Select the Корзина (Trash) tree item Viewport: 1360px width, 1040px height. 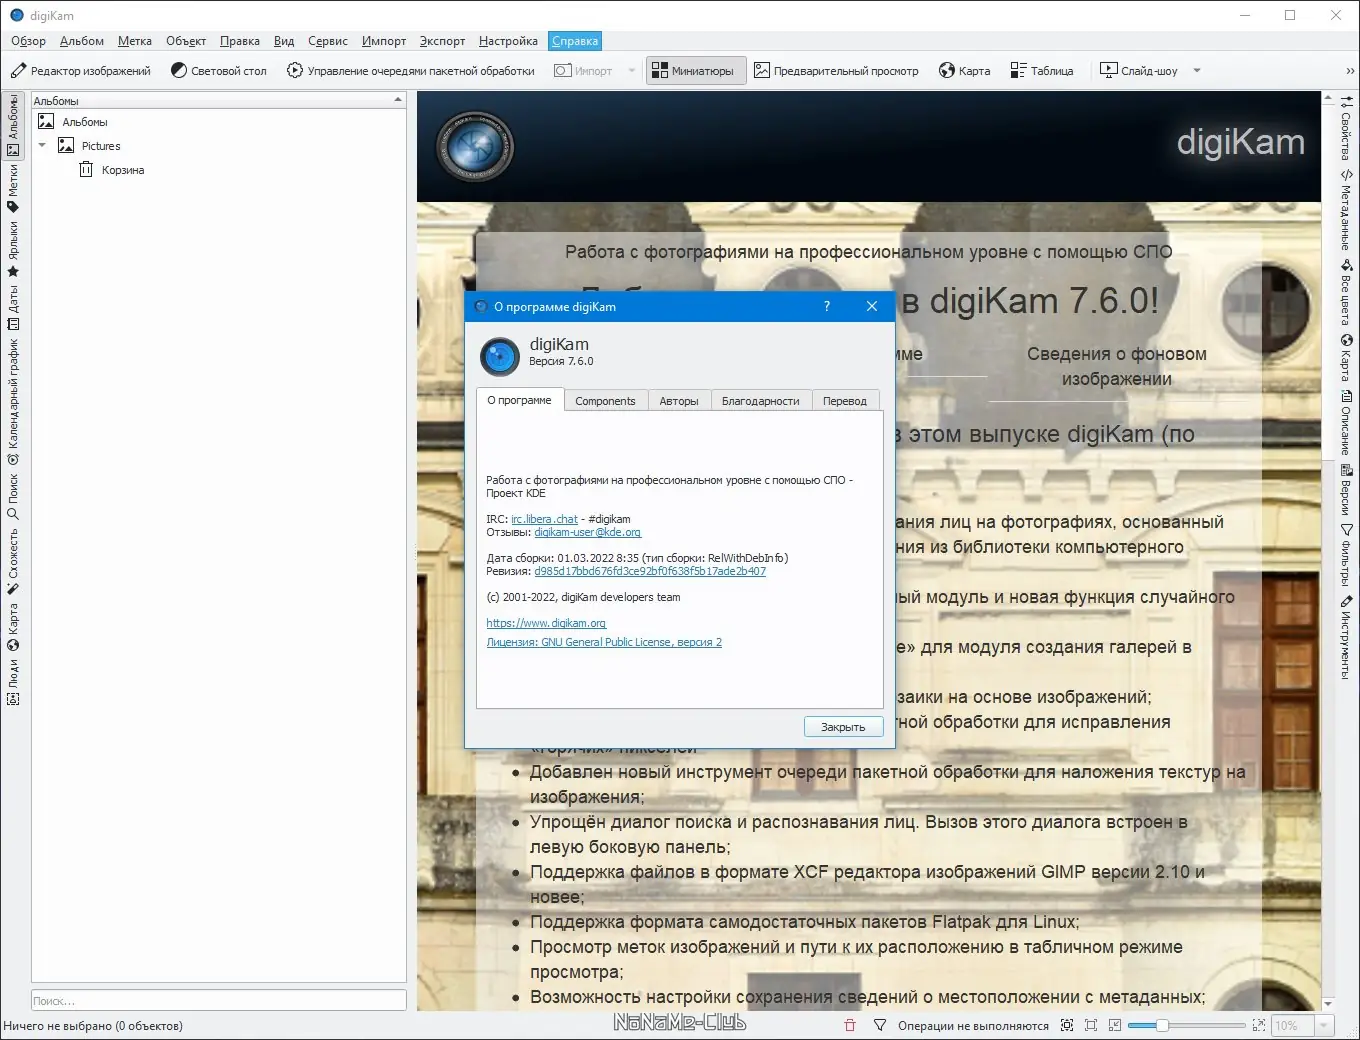[111, 170]
